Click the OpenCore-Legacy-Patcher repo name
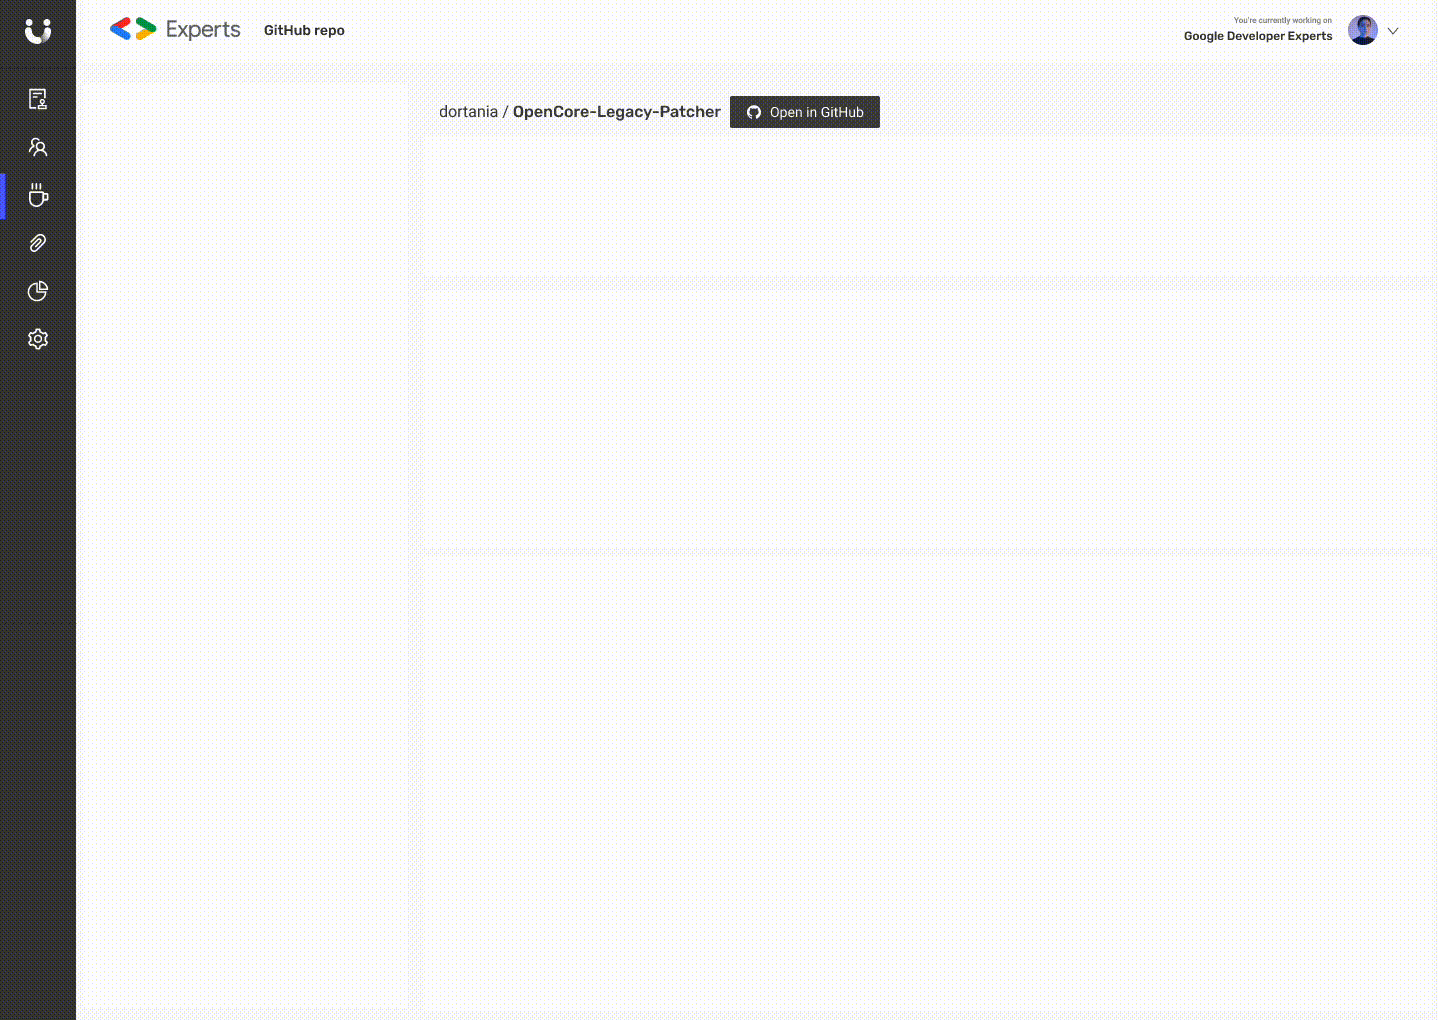 click(617, 112)
